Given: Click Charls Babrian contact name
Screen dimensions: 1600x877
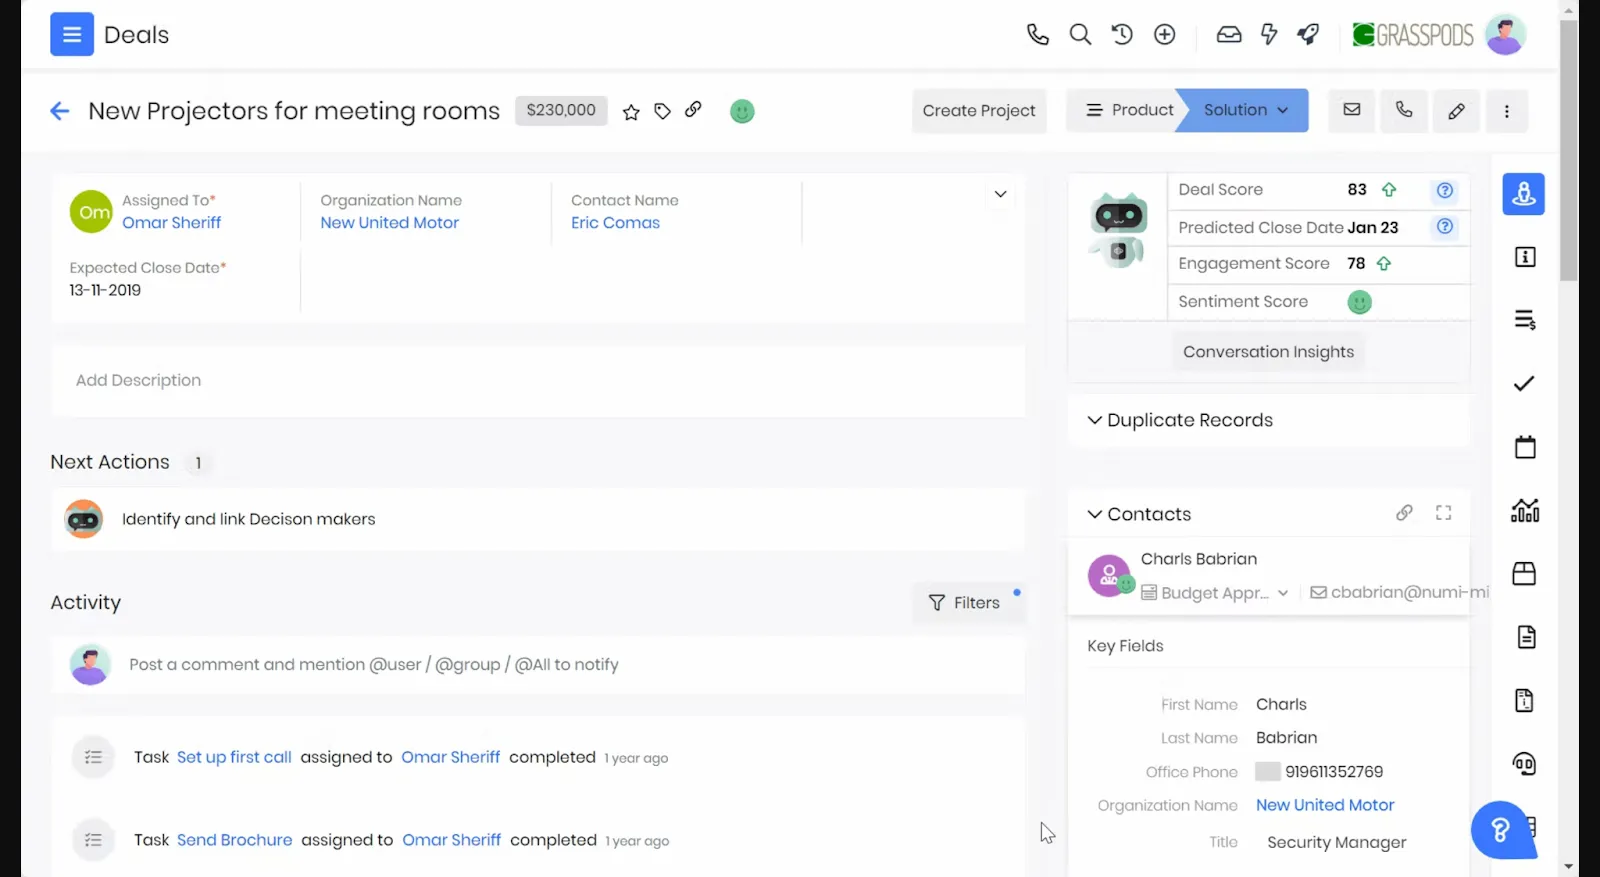Looking at the screenshot, I should click(x=1199, y=560).
